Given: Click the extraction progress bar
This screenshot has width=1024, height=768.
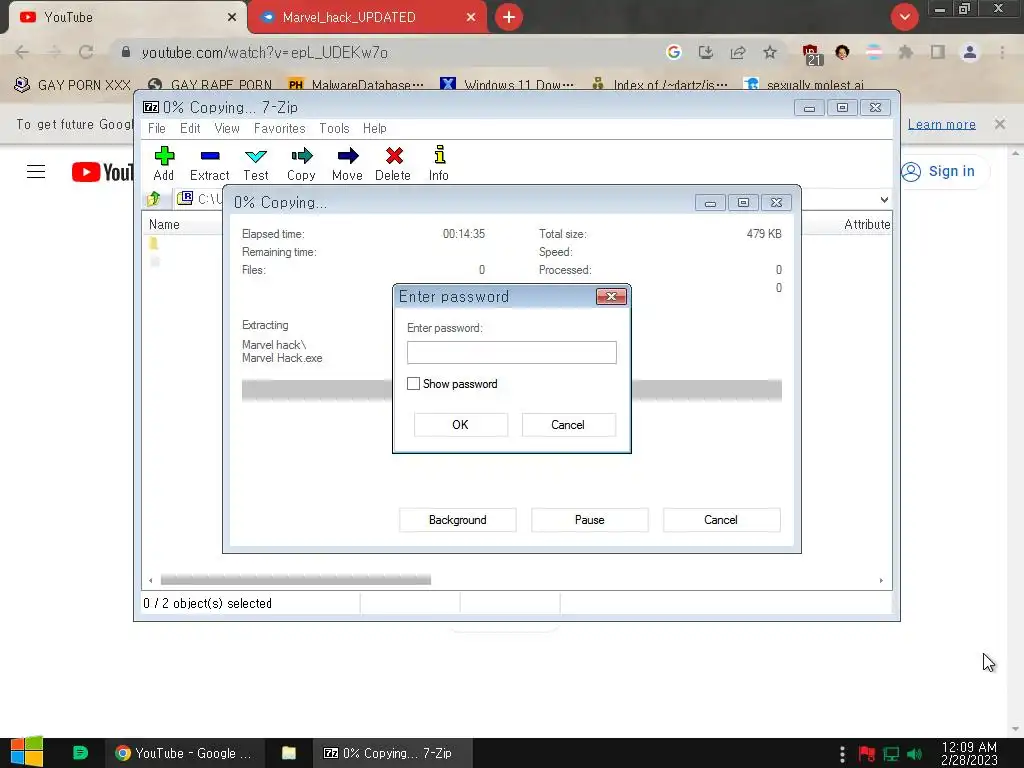Looking at the screenshot, I should (x=511, y=390).
